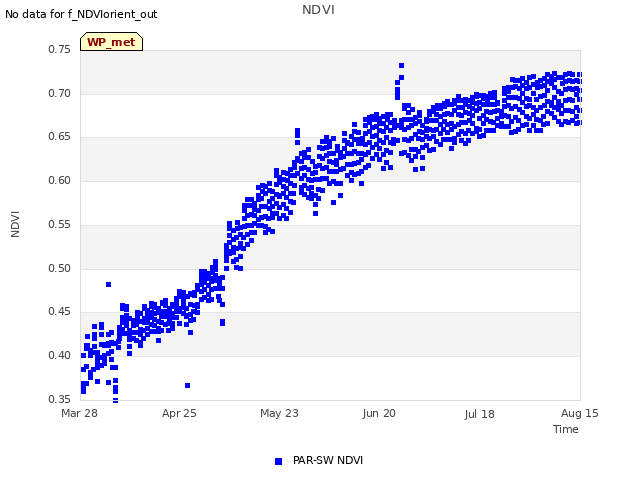Click the Aug 15 x-axis tick label
The height and width of the screenshot is (480, 640).
point(580,413)
